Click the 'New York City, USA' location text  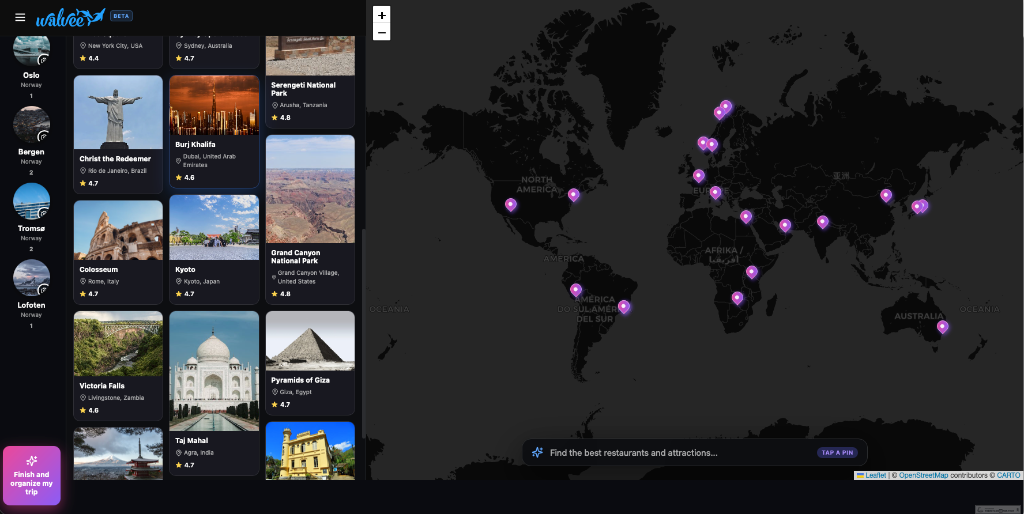point(115,46)
